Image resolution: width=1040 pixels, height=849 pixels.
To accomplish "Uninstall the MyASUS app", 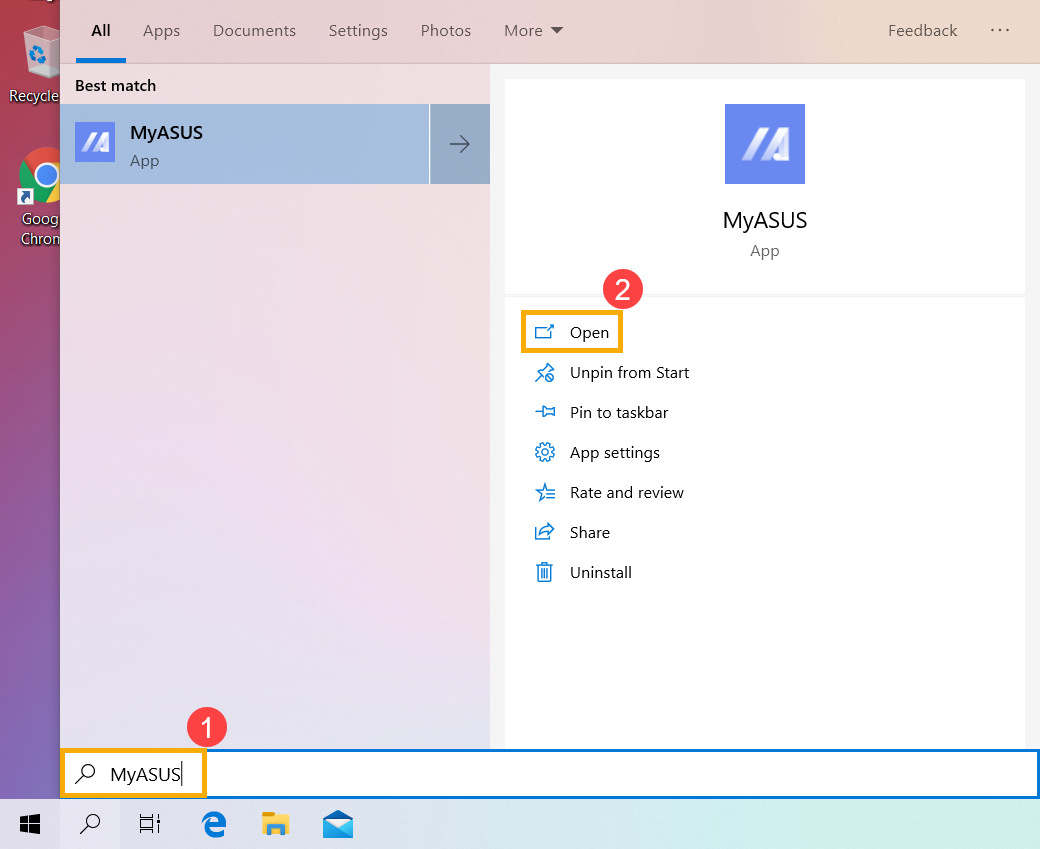I will (x=583, y=572).
